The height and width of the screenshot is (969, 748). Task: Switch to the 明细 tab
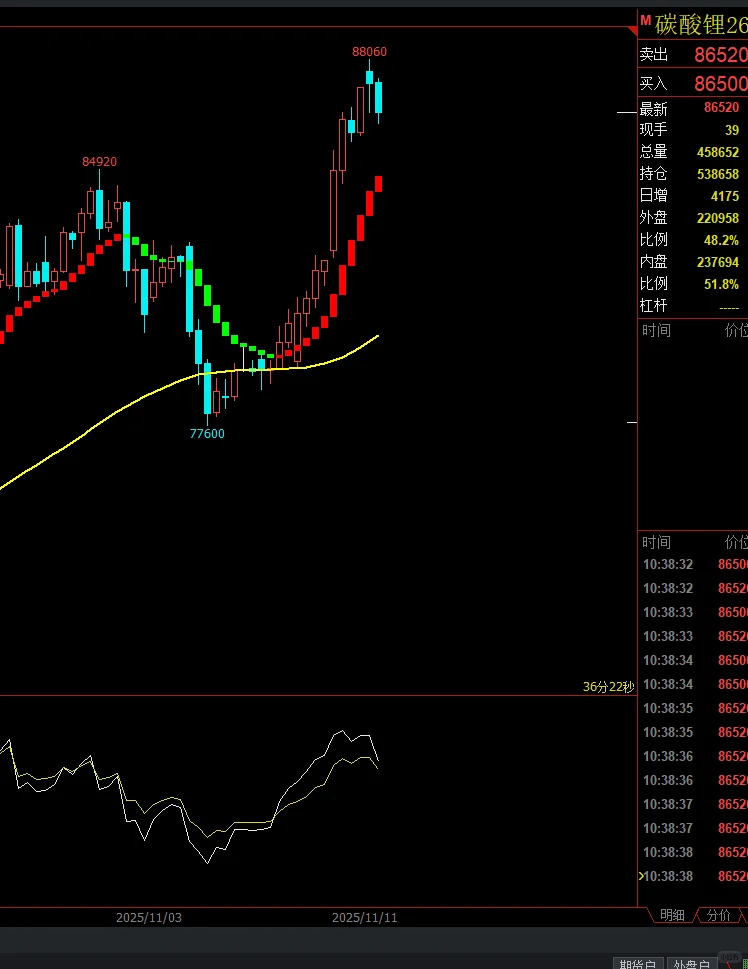click(672, 915)
